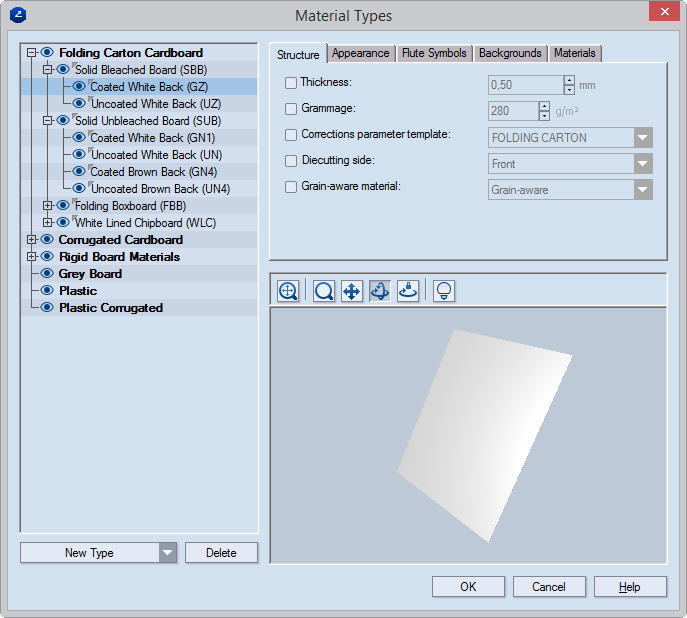The image size is (687, 618).
Task: Switch to the Flute Symbols tab
Action: pyautogui.click(x=434, y=53)
